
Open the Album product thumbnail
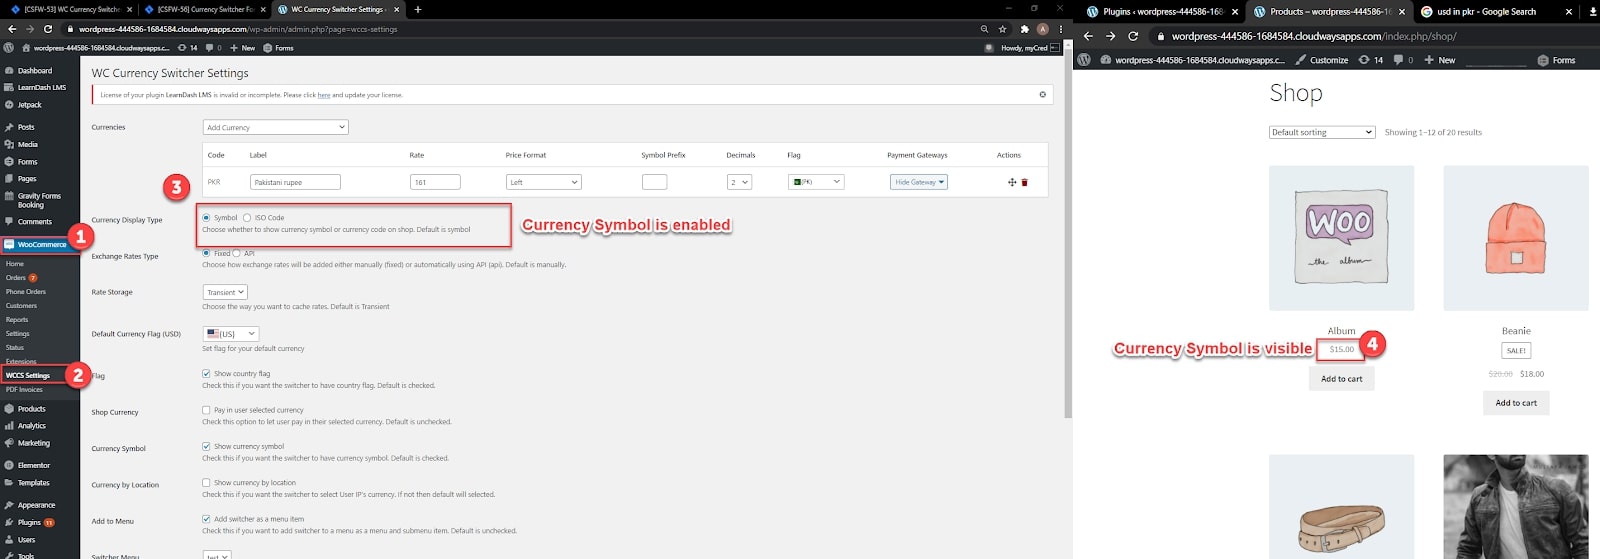[1341, 238]
